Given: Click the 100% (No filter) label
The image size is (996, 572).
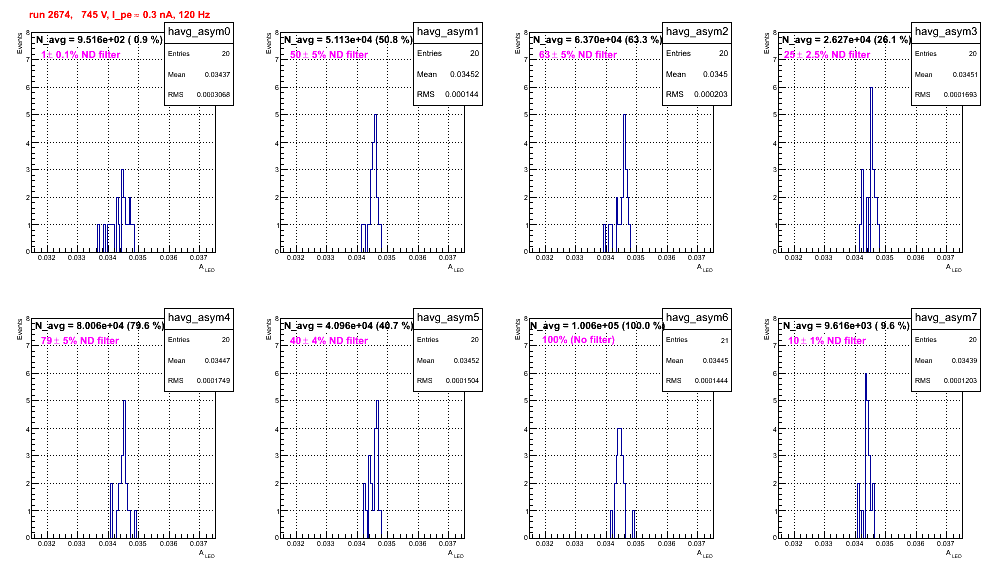Looking at the screenshot, I should click(579, 340).
